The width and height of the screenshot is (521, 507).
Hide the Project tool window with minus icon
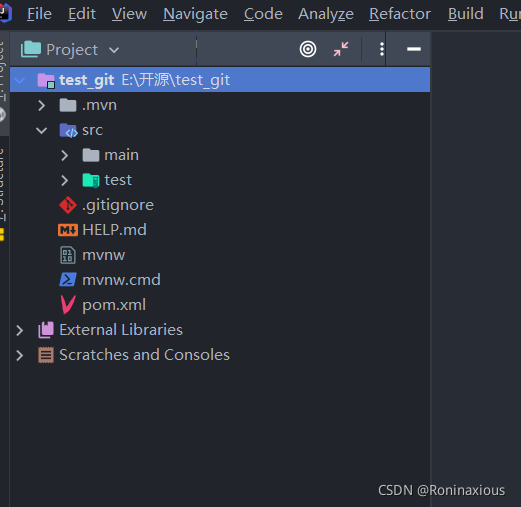pyautogui.click(x=414, y=49)
